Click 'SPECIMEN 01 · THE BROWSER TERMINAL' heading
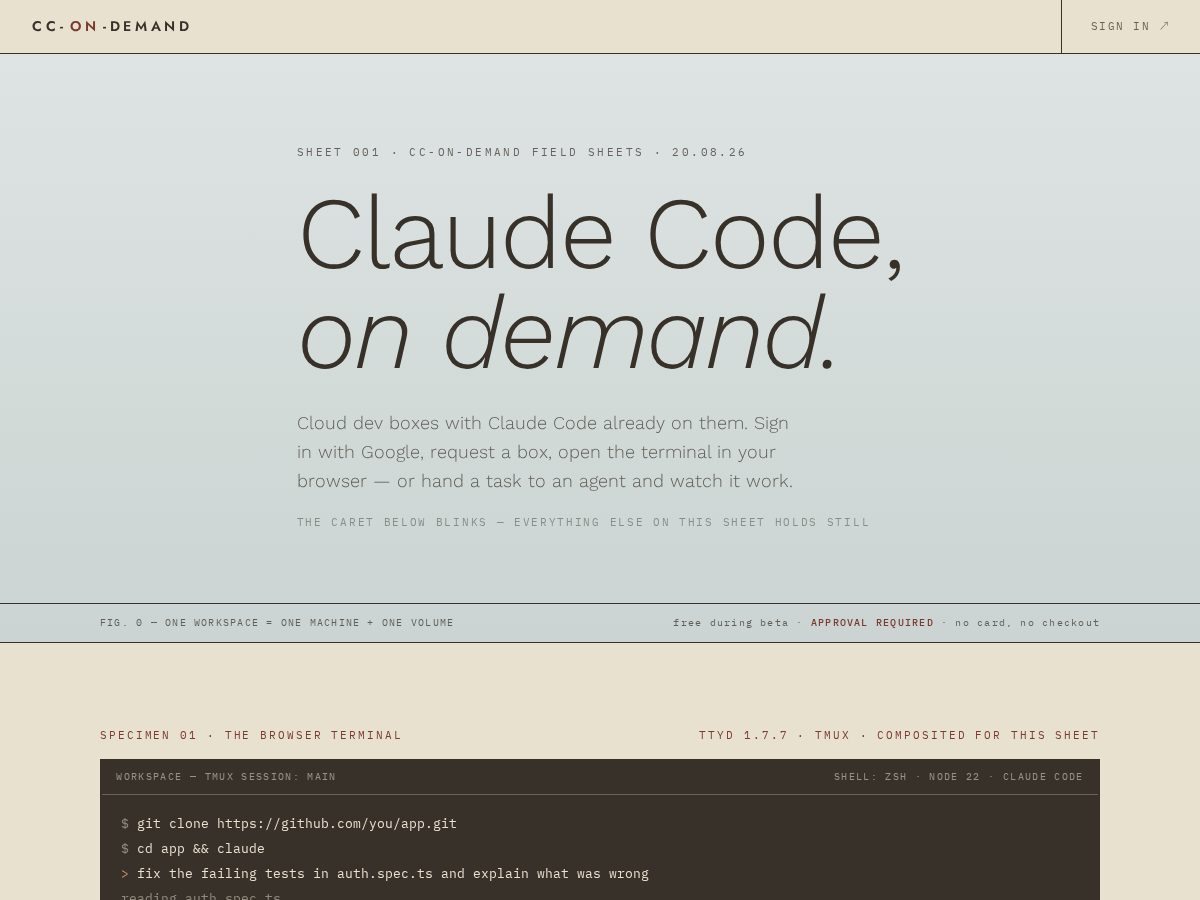 pyautogui.click(x=251, y=735)
